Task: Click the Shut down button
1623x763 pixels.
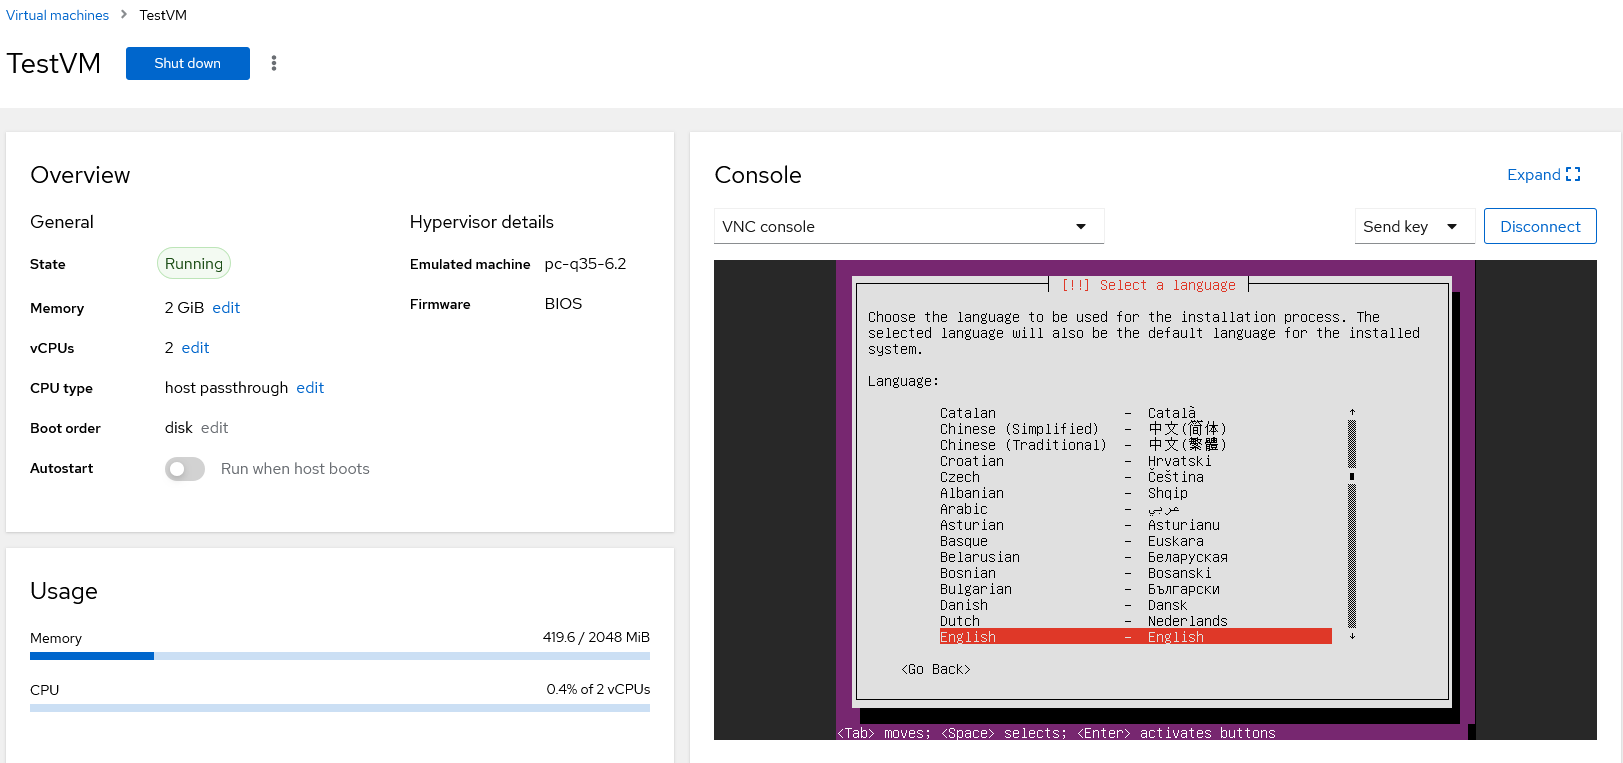Action: (x=188, y=63)
